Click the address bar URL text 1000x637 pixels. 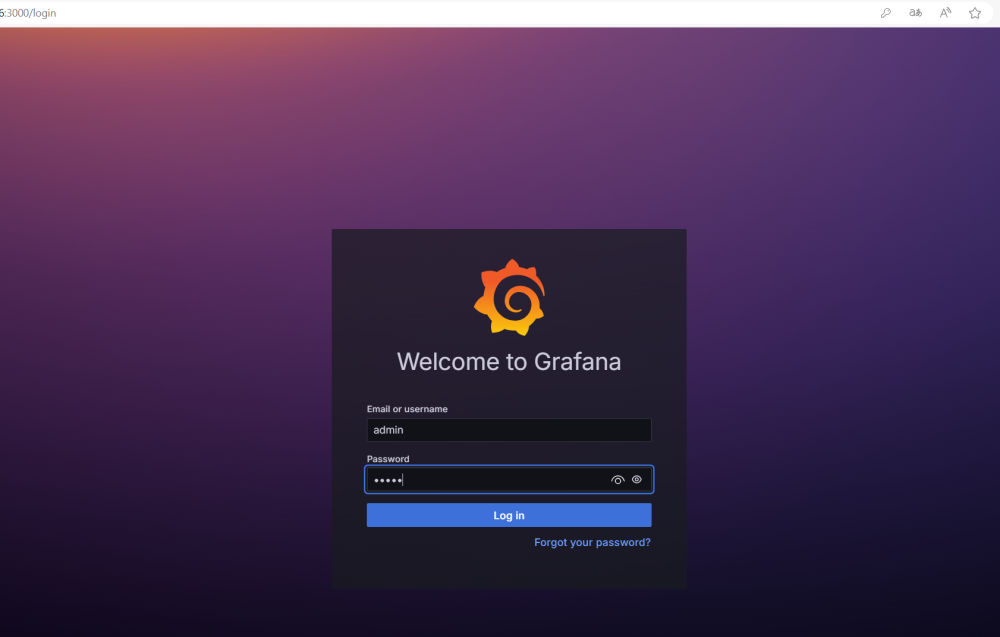28,13
